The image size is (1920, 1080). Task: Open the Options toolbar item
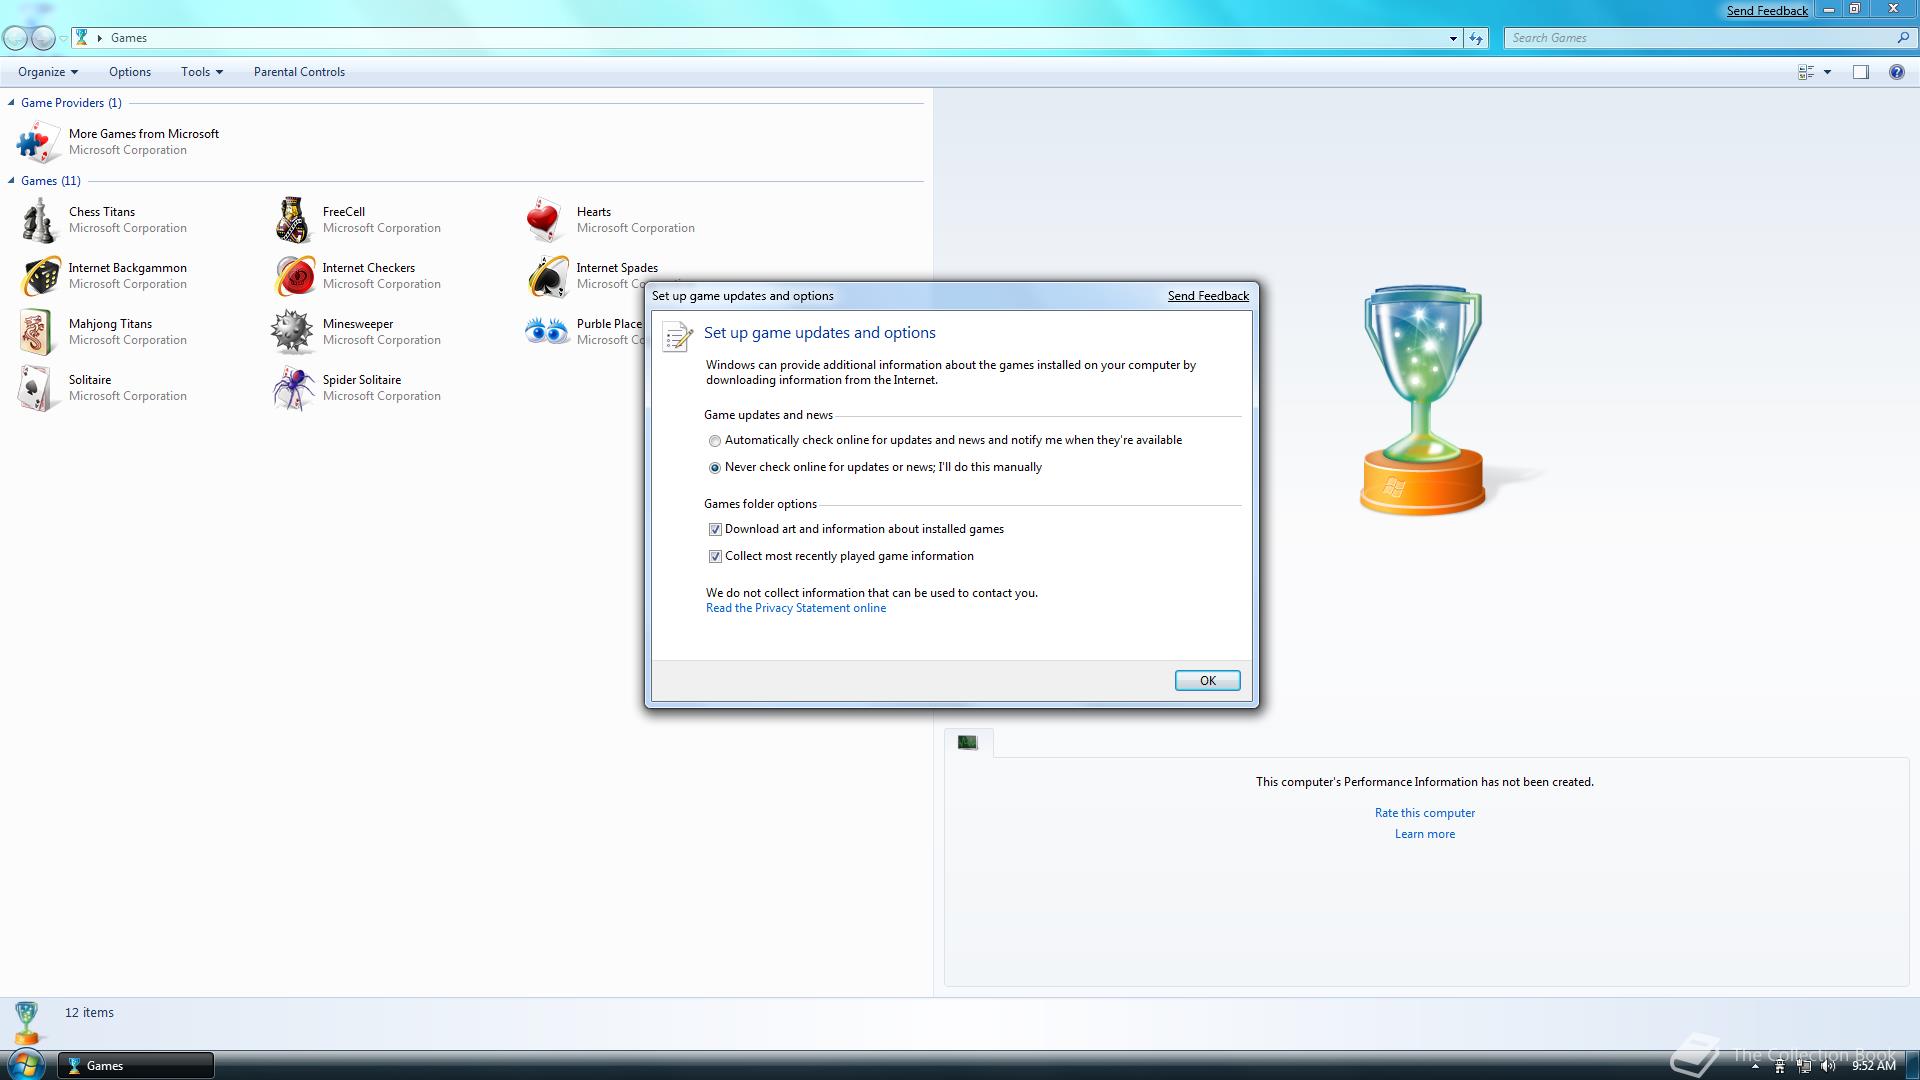coord(130,72)
